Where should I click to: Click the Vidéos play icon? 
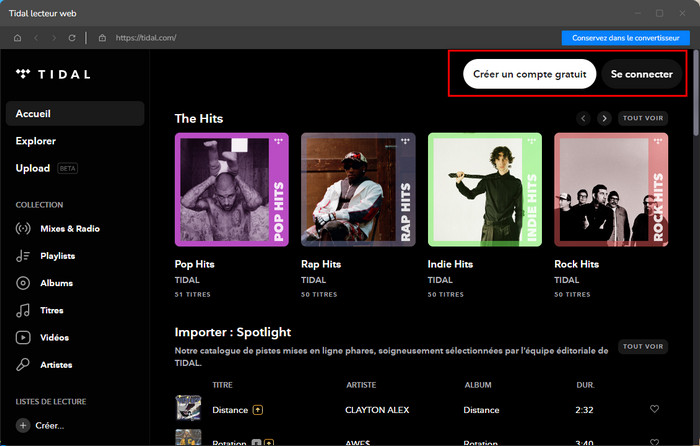tap(23, 338)
